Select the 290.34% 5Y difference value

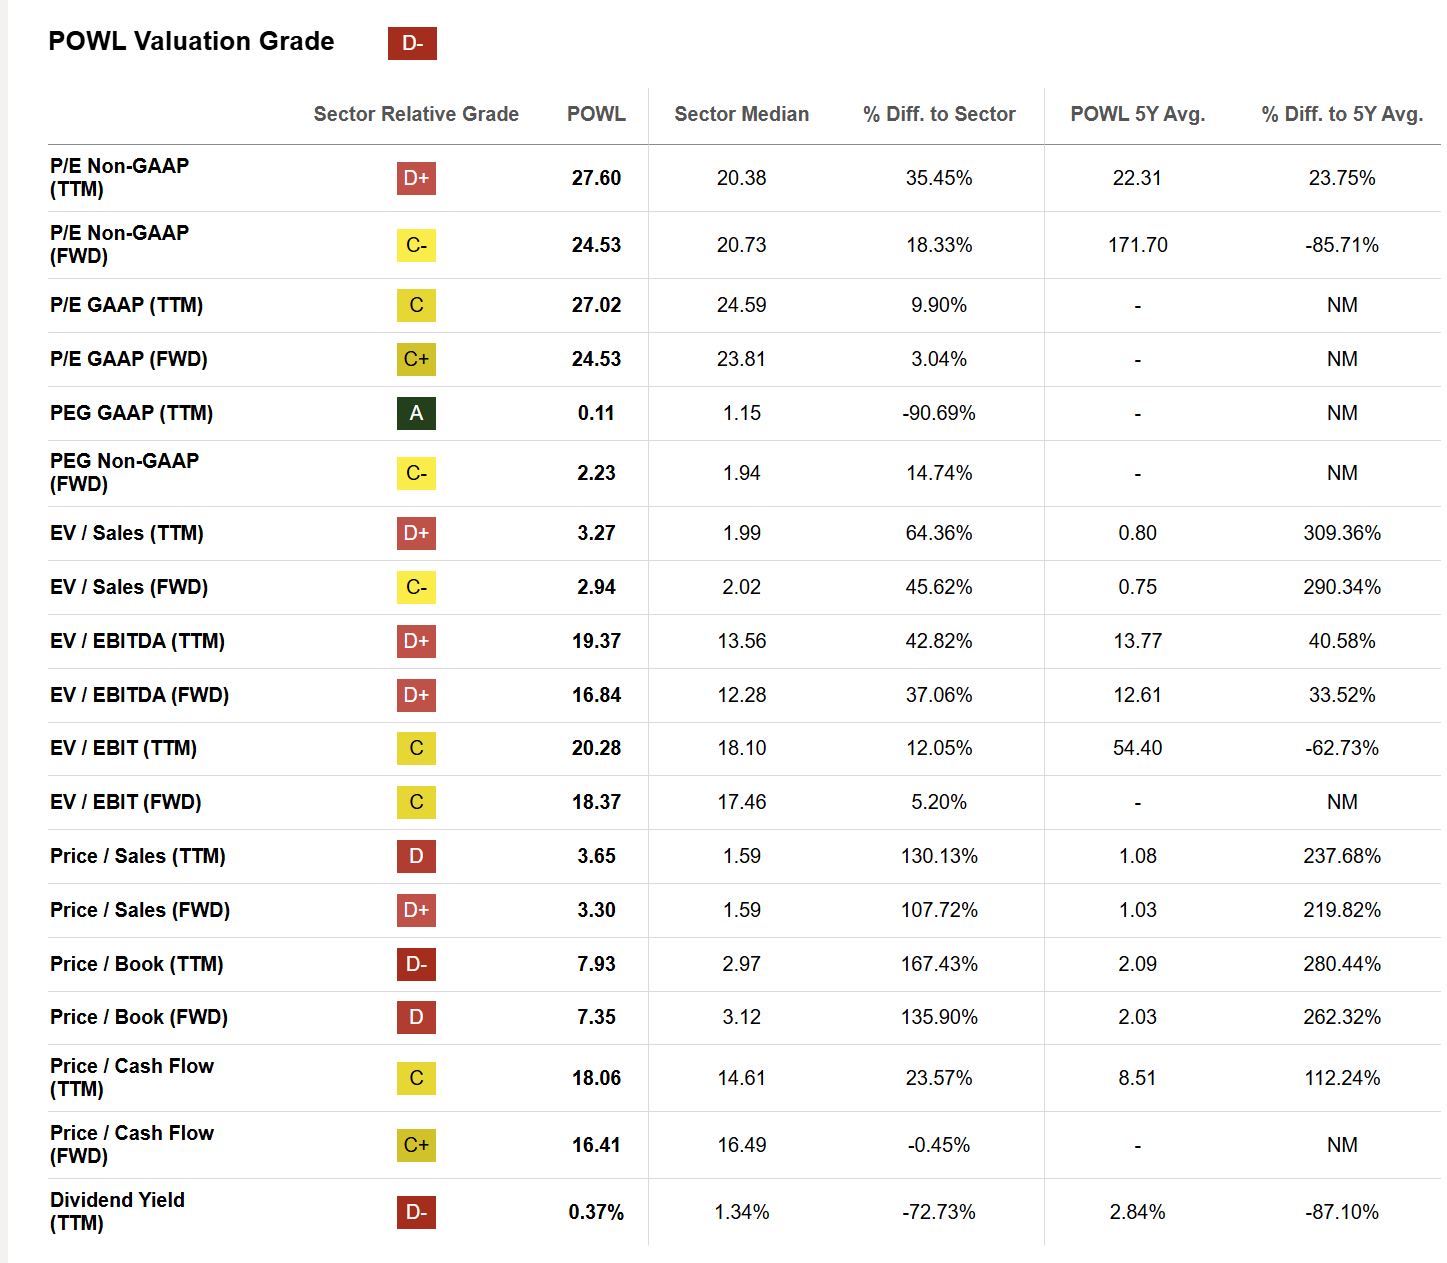click(1342, 587)
